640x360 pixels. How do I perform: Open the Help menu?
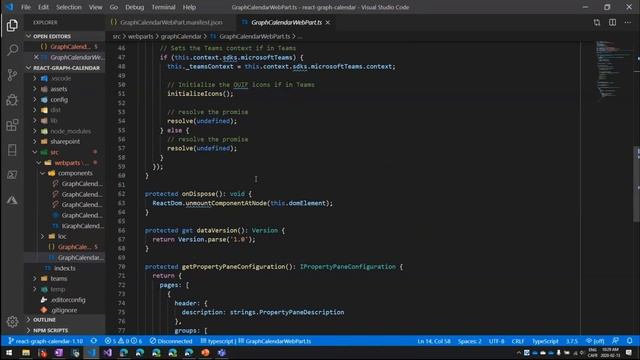pos(189,7)
